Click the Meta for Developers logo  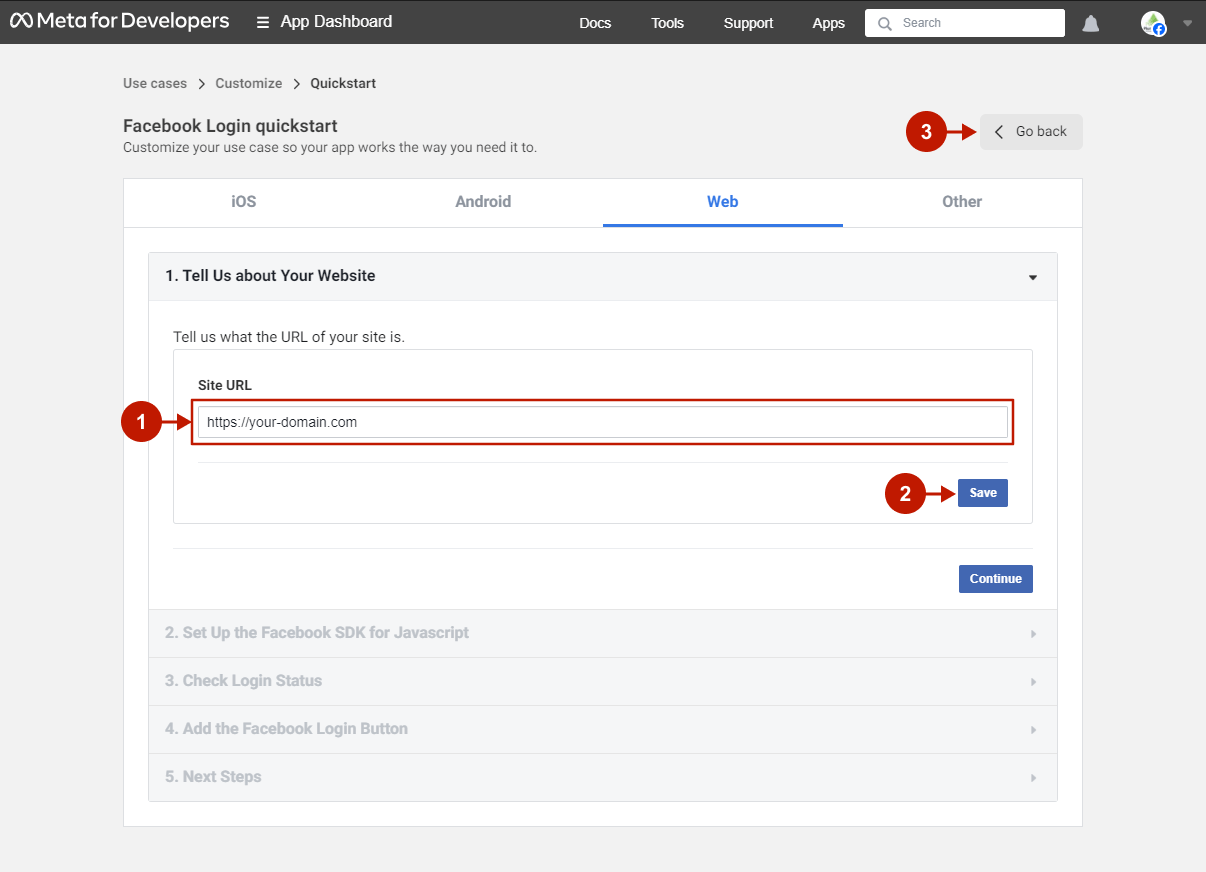(120, 21)
